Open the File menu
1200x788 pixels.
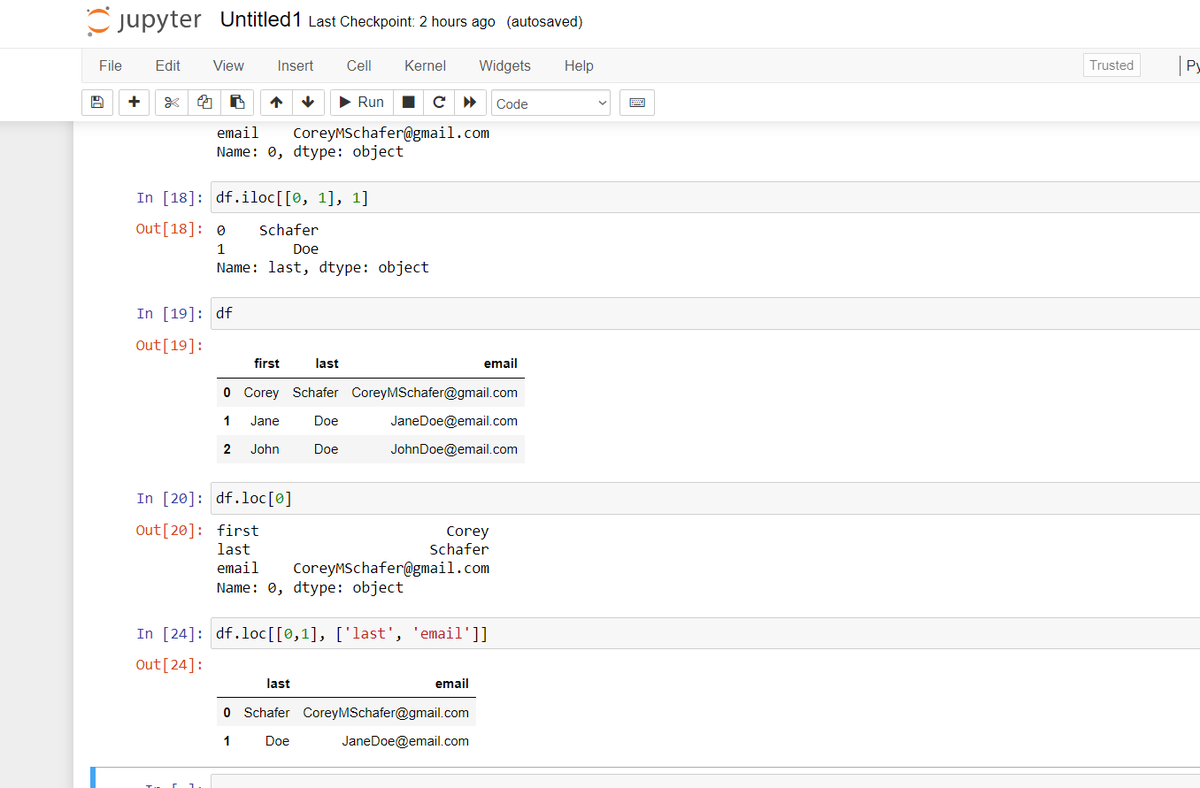(110, 65)
